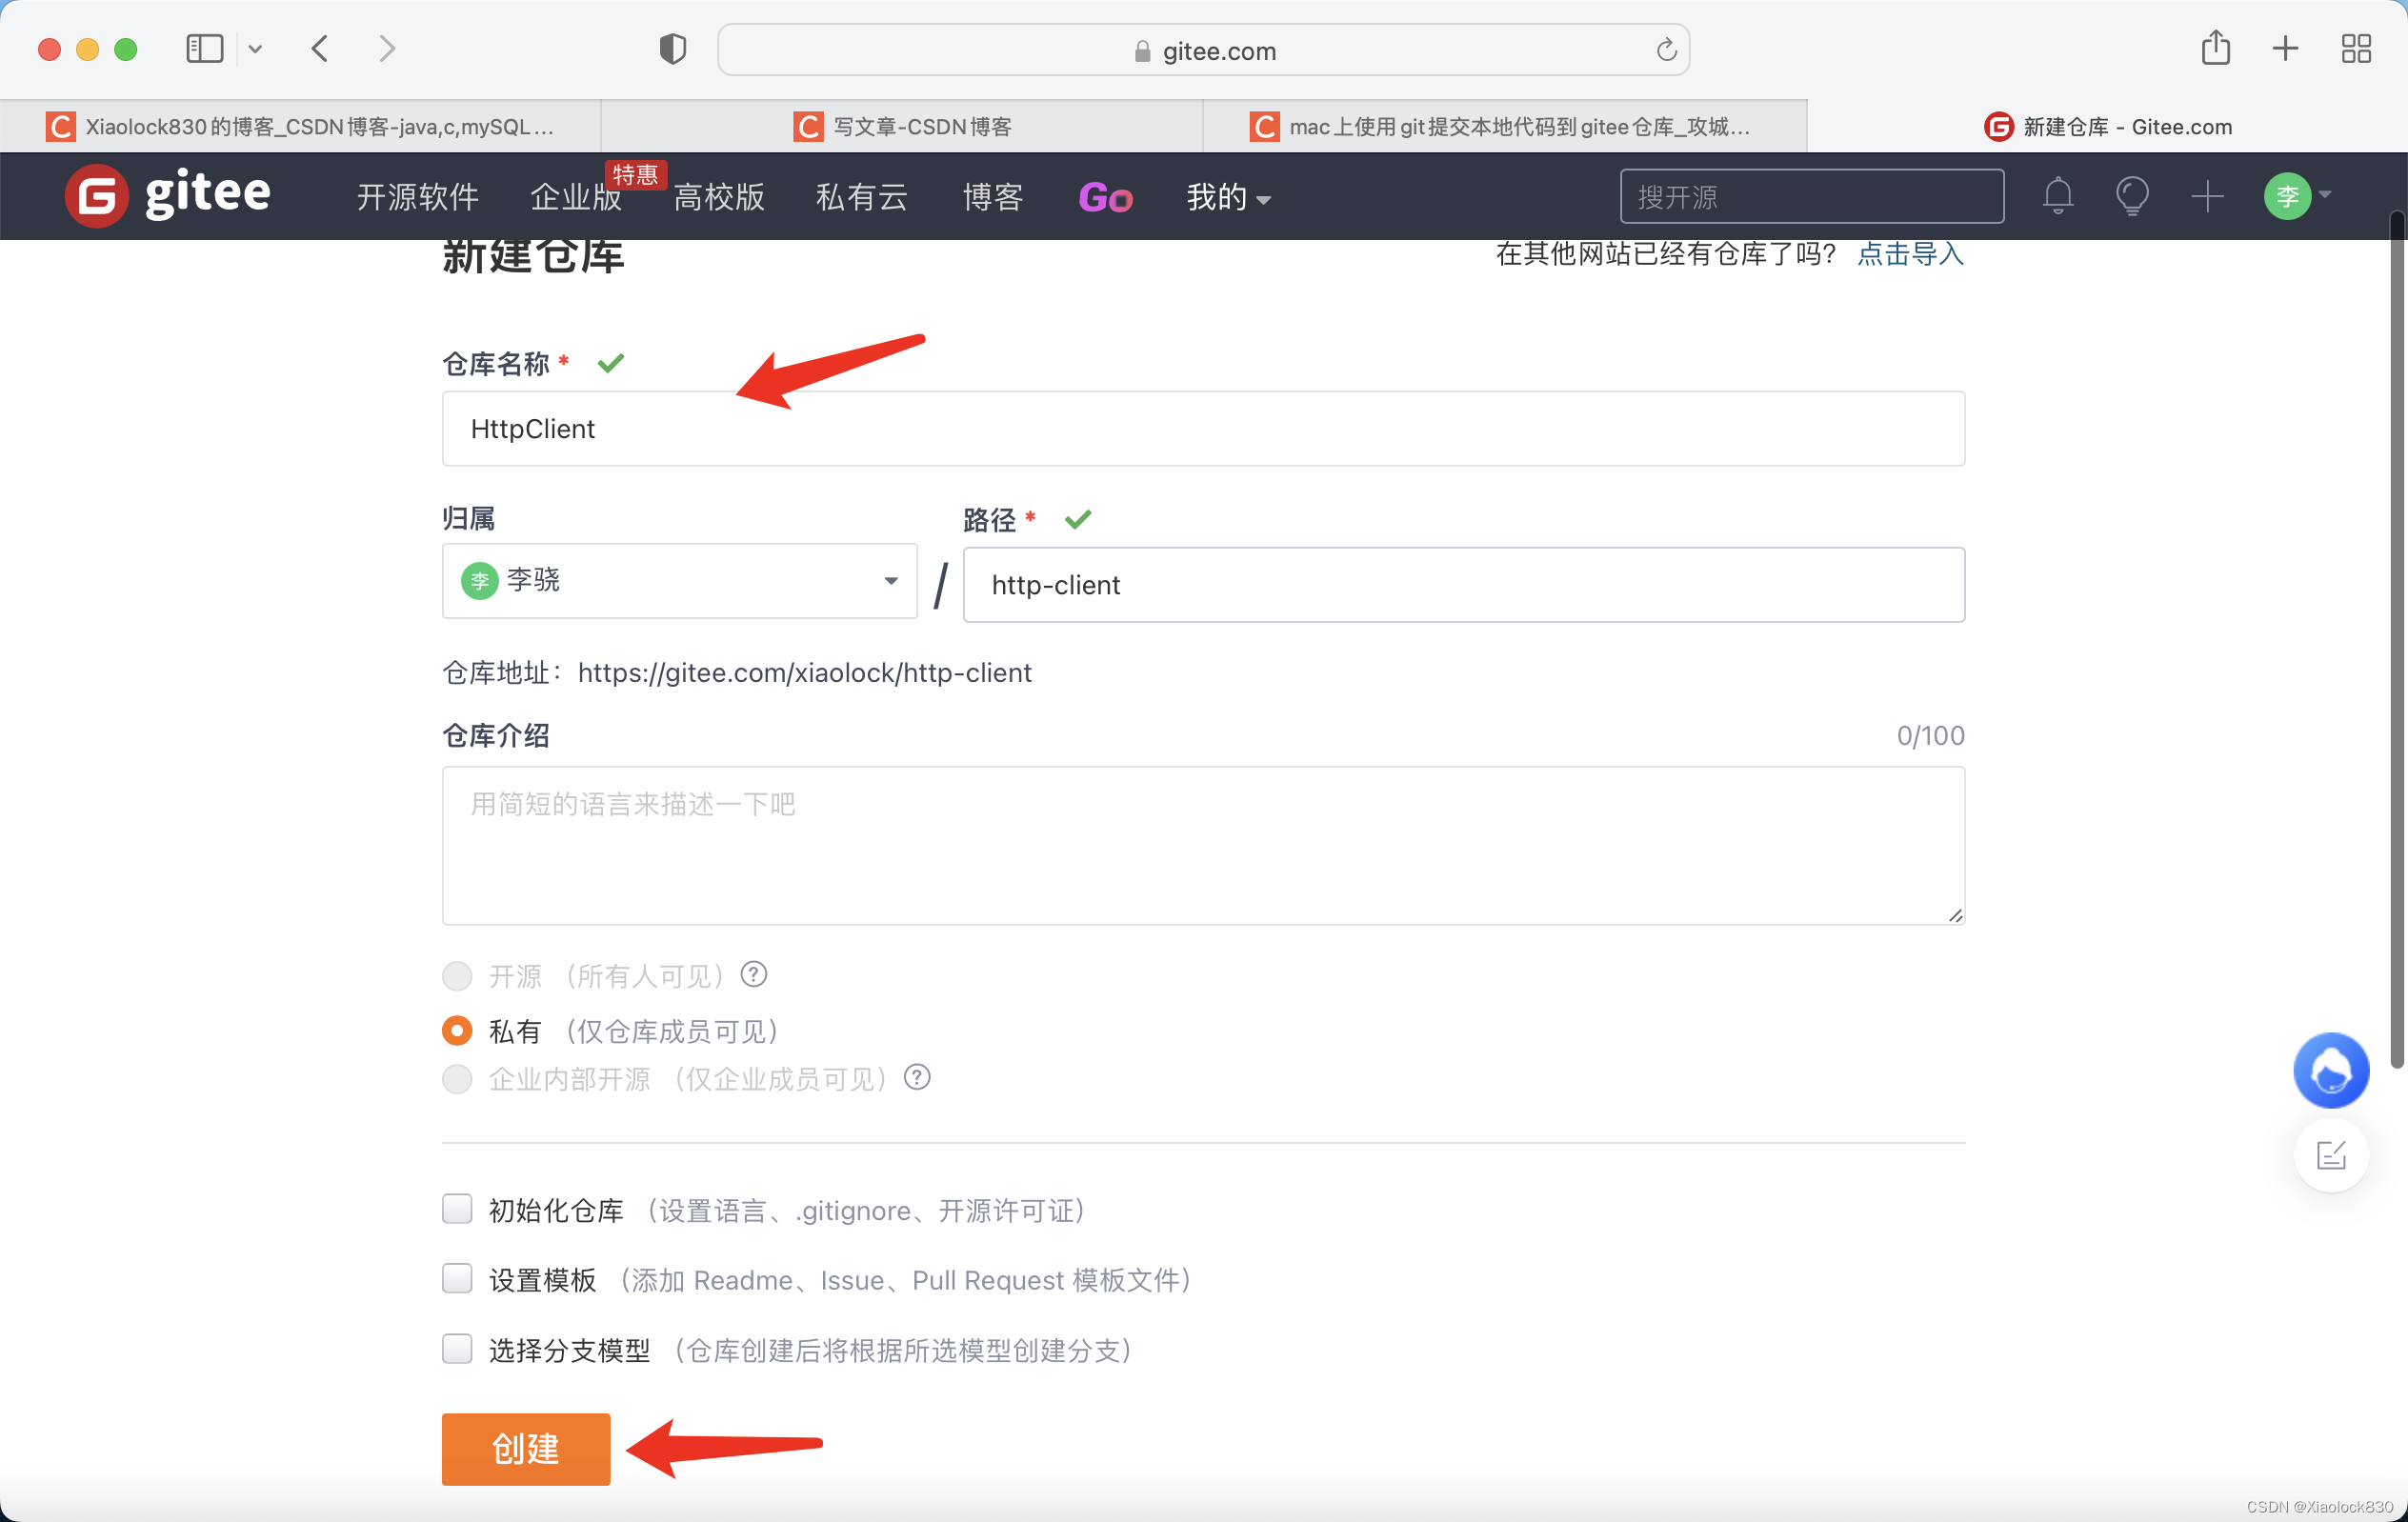
Task: Click help icon beside 企业内部开源 option
Action: (916, 1076)
